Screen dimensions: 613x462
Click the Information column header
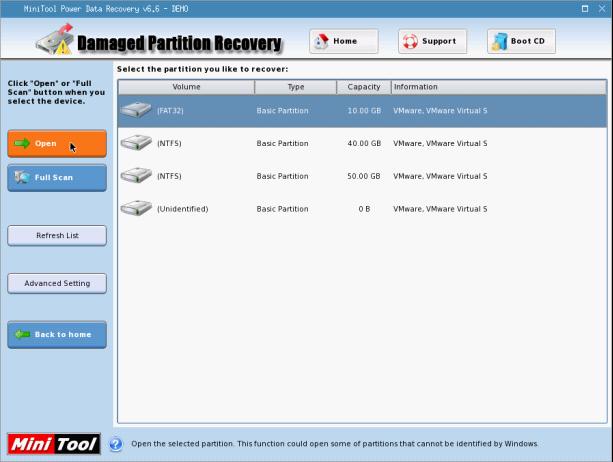[x=499, y=87]
